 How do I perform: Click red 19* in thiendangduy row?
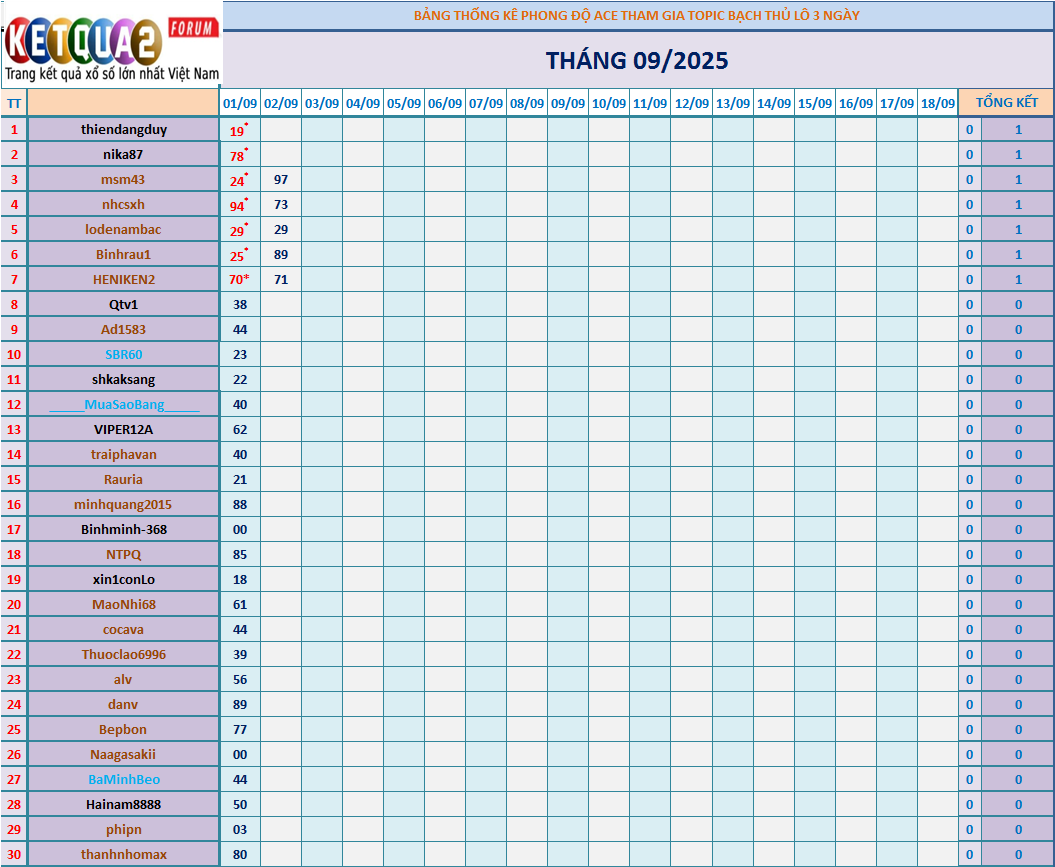coord(239,130)
